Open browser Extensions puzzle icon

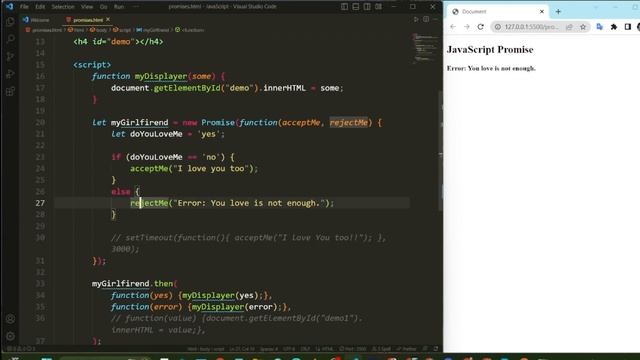(613, 27)
